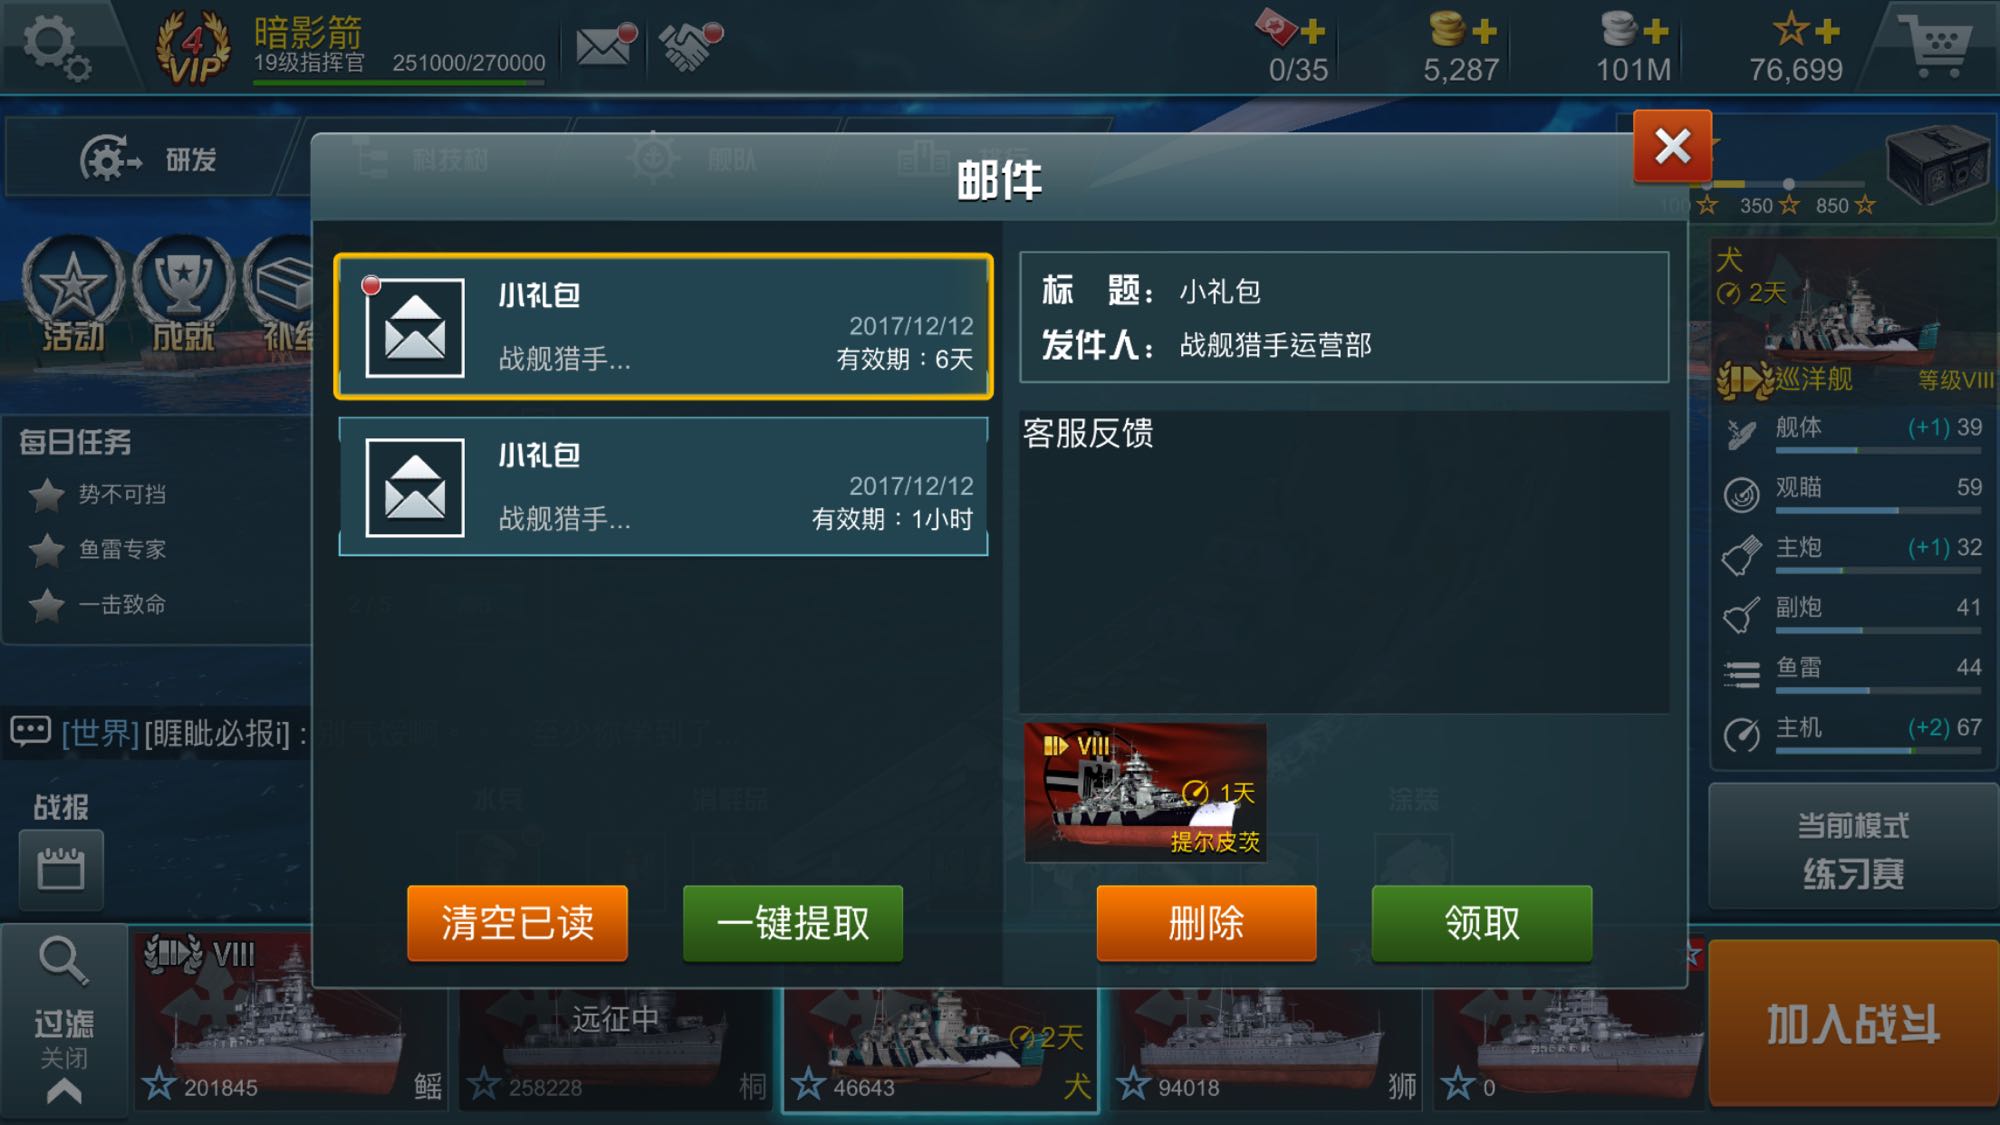Open the handshake friends icon

pos(690,46)
